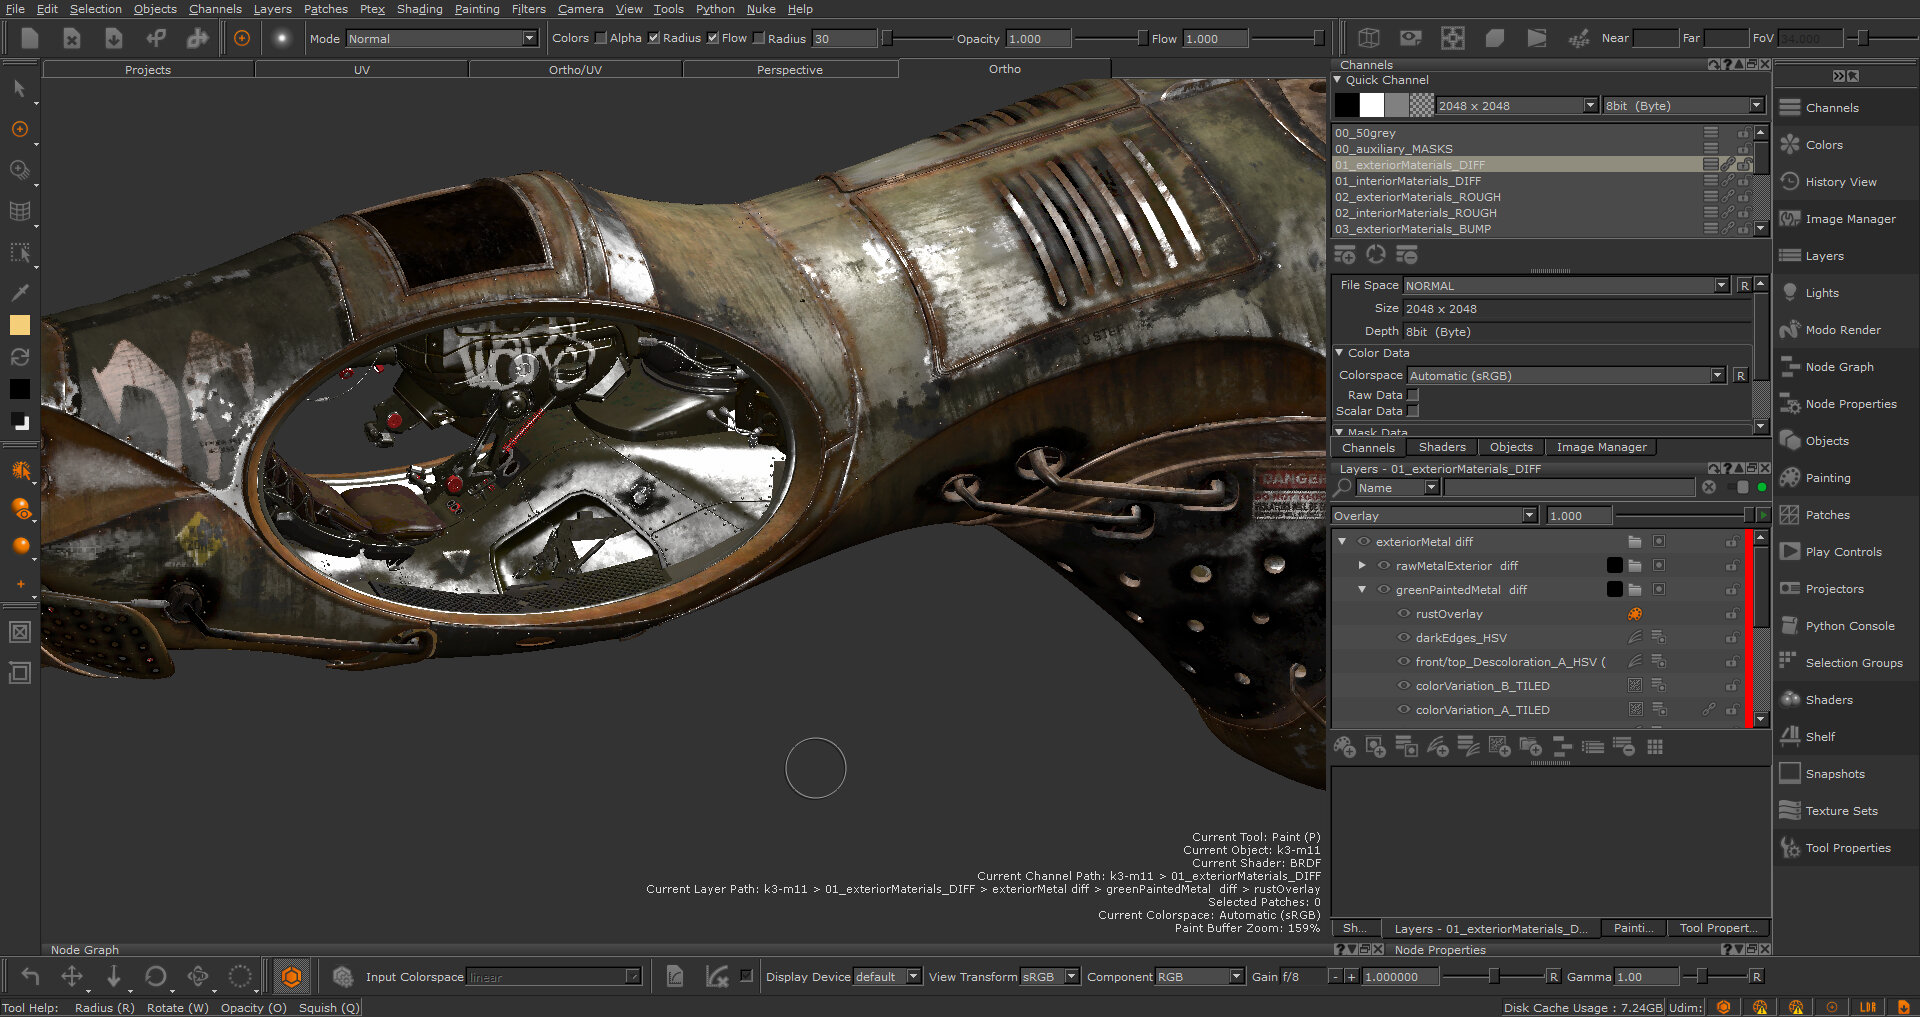Open the Patches menu
The image size is (1920, 1017).
pyautogui.click(x=325, y=9)
